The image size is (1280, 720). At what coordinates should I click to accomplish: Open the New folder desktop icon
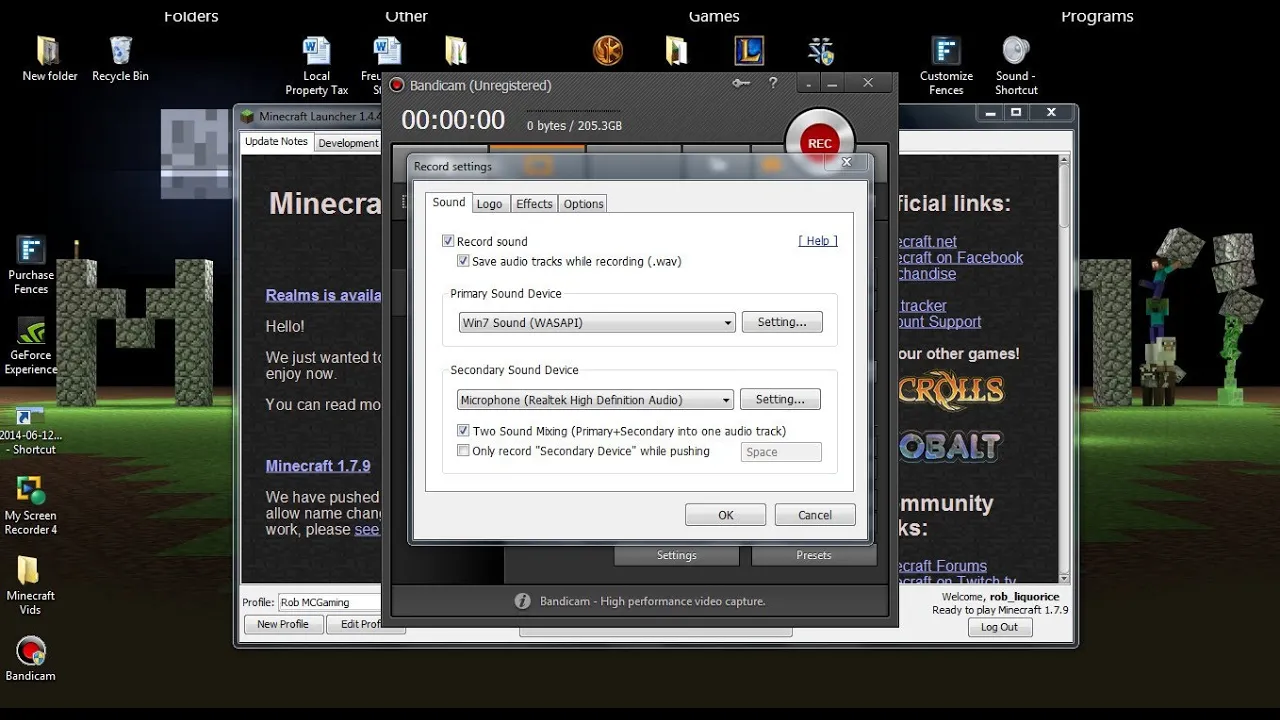(49, 59)
